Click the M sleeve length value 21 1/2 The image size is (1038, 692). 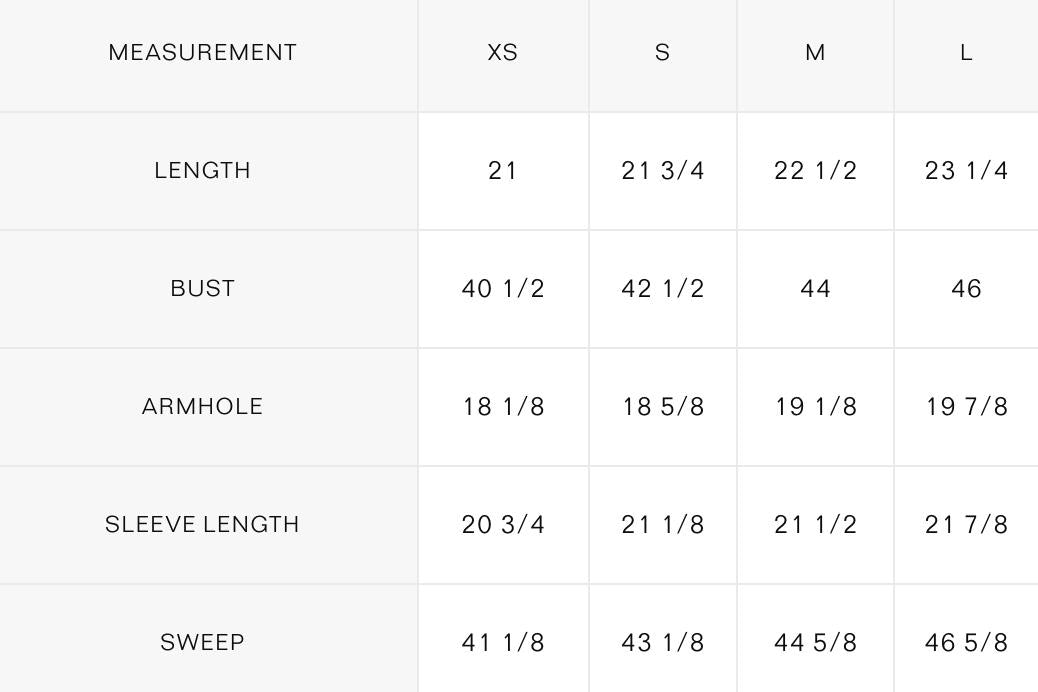tap(815, 524)
